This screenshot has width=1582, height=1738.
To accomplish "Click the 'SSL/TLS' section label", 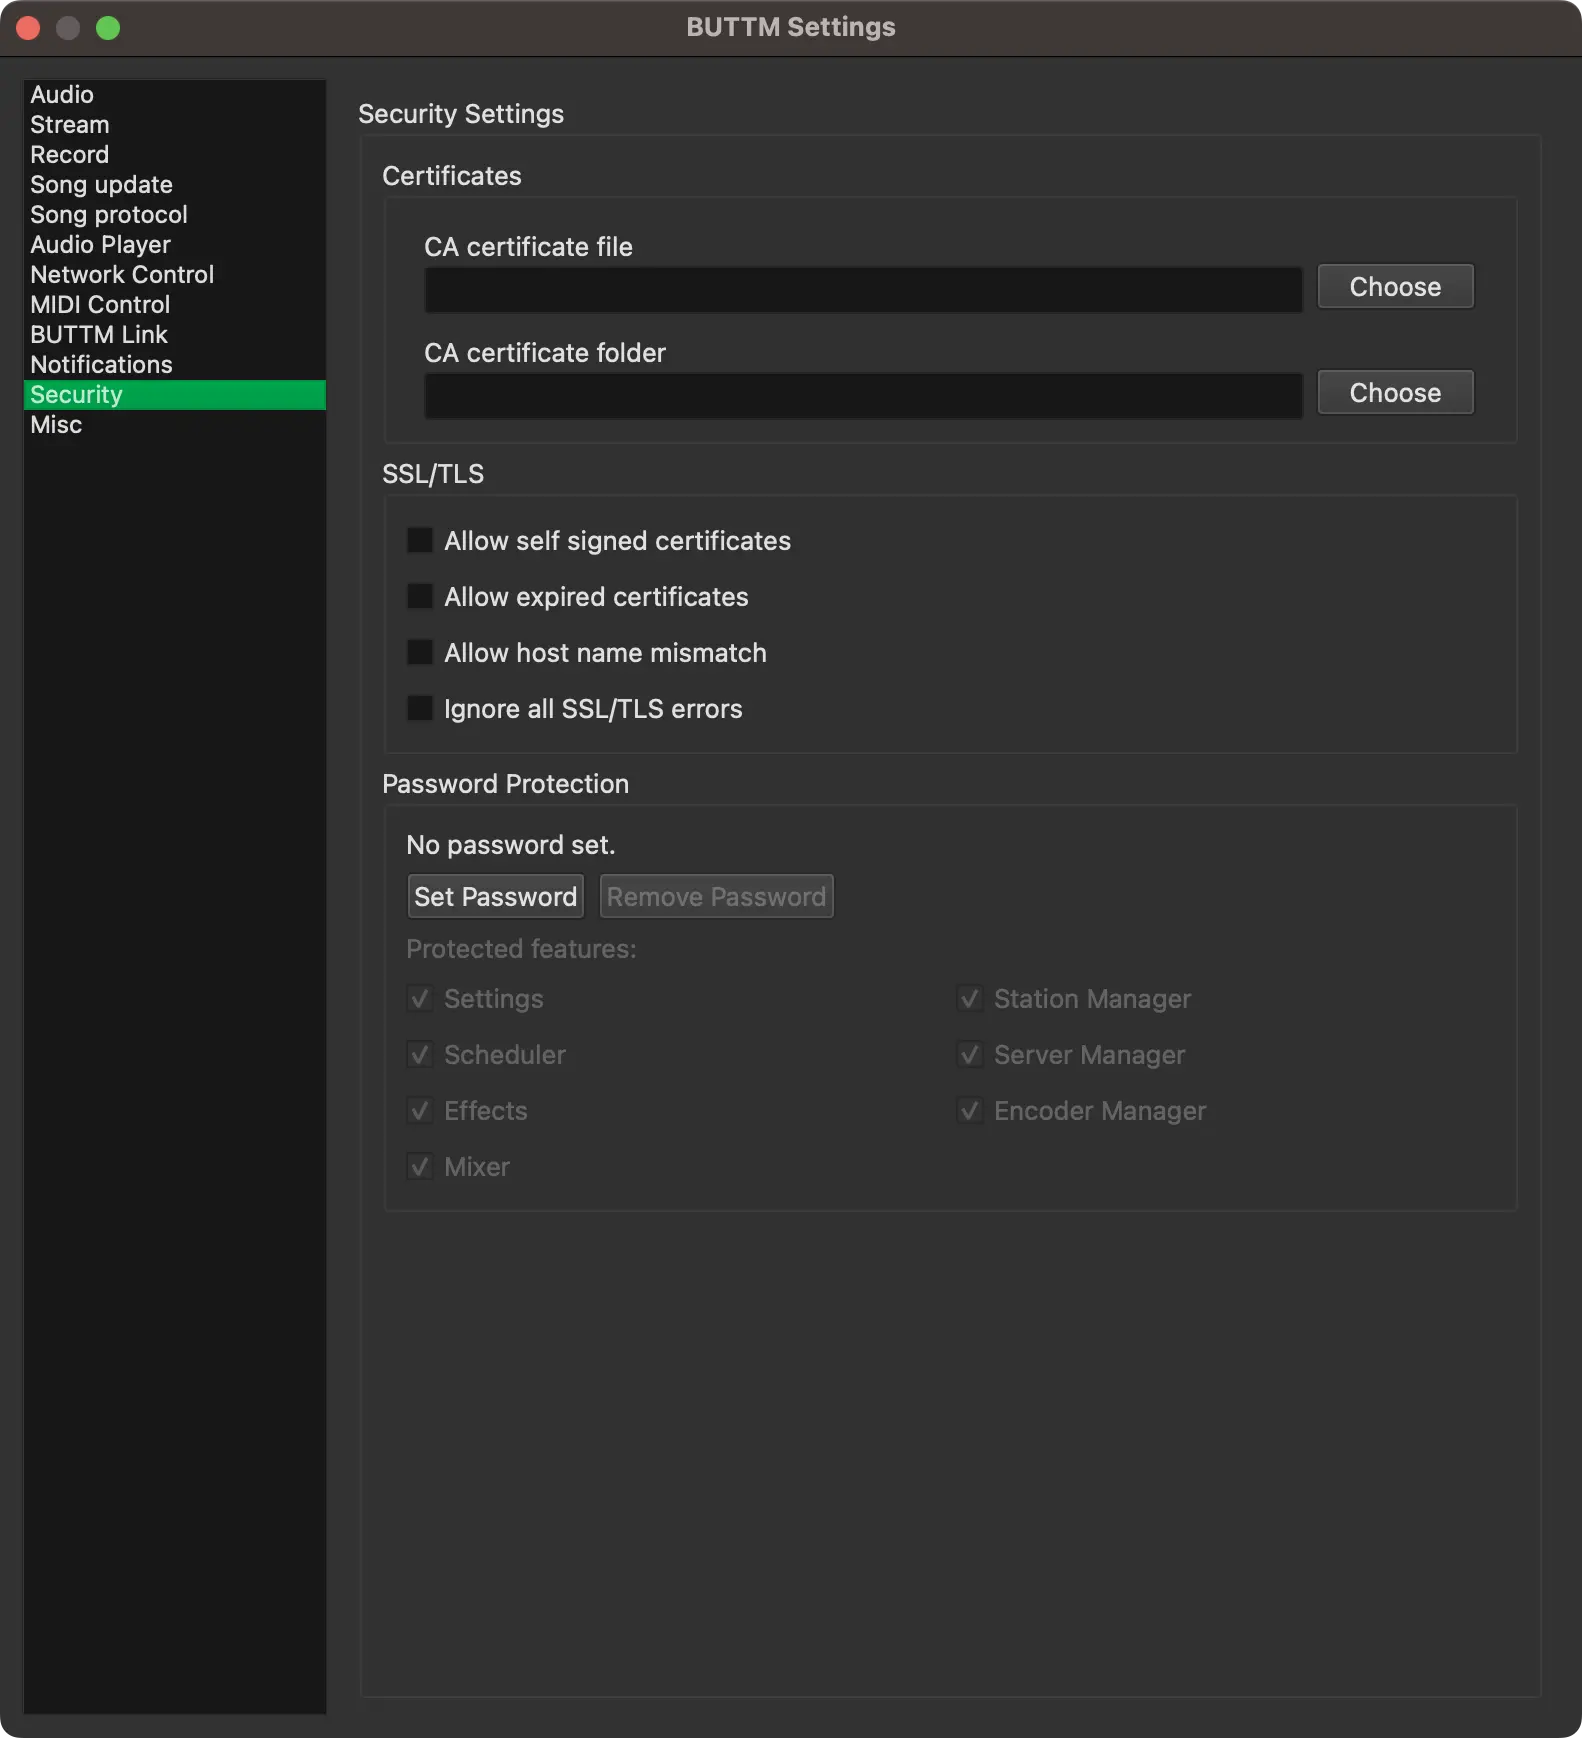I will tap(433, 474).
